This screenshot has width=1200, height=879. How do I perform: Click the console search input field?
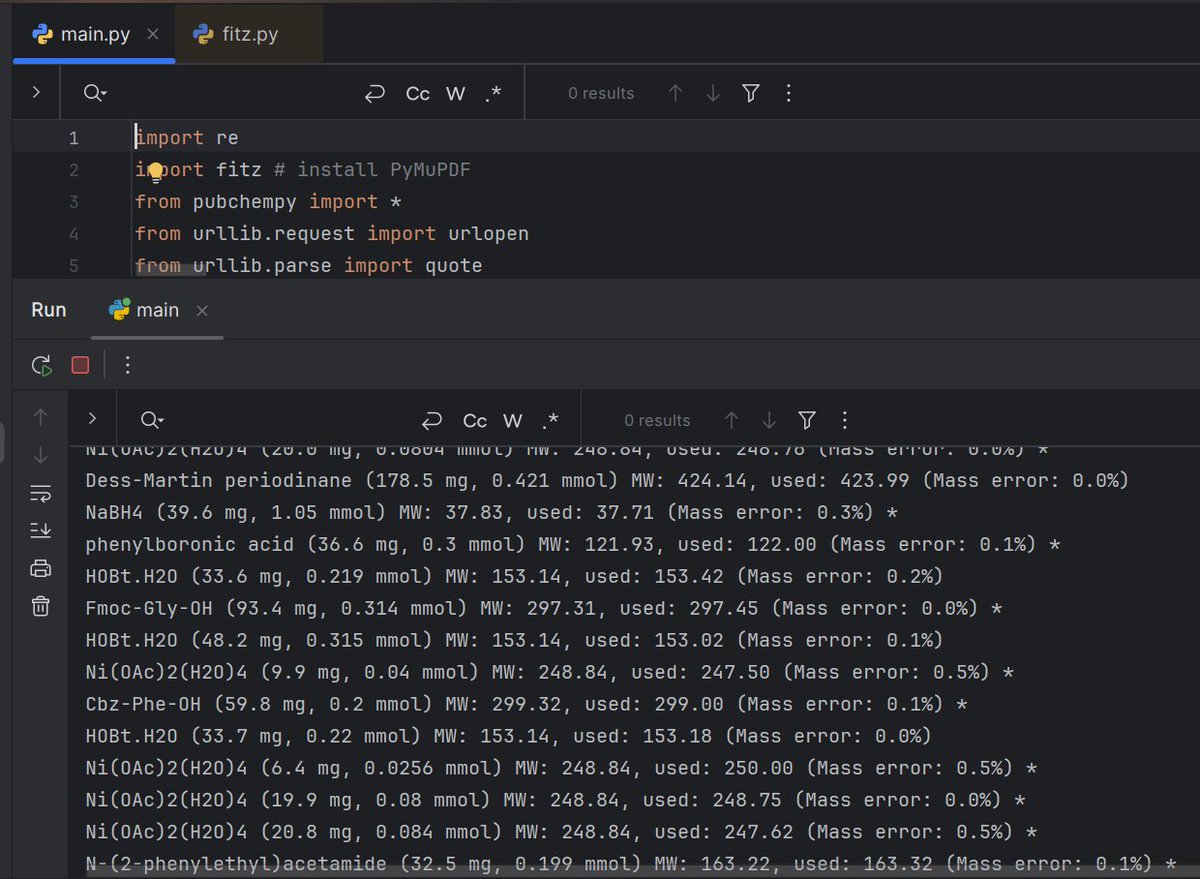point(290,420)
